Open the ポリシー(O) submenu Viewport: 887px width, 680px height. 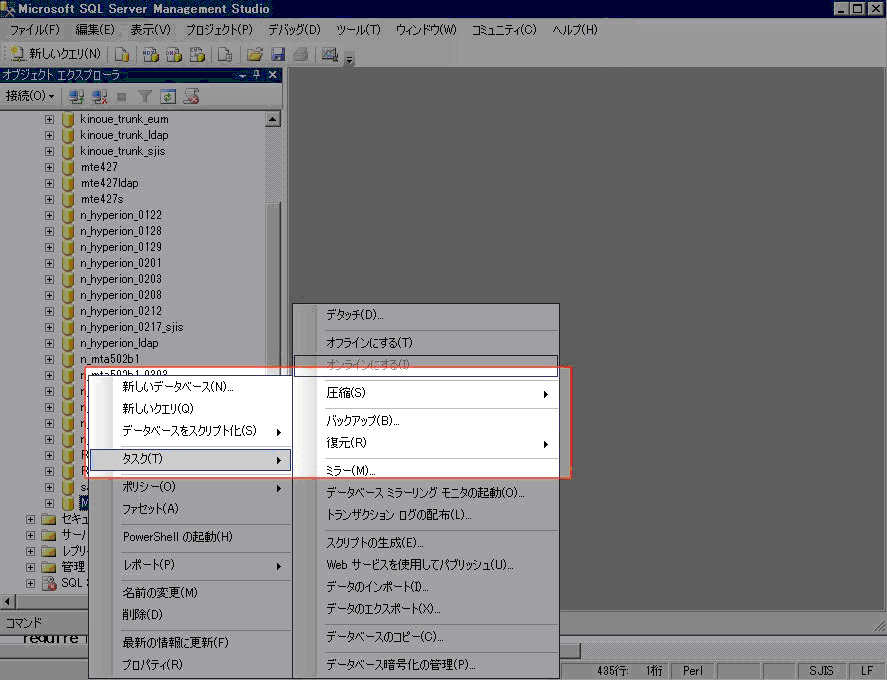pos(190,487)
